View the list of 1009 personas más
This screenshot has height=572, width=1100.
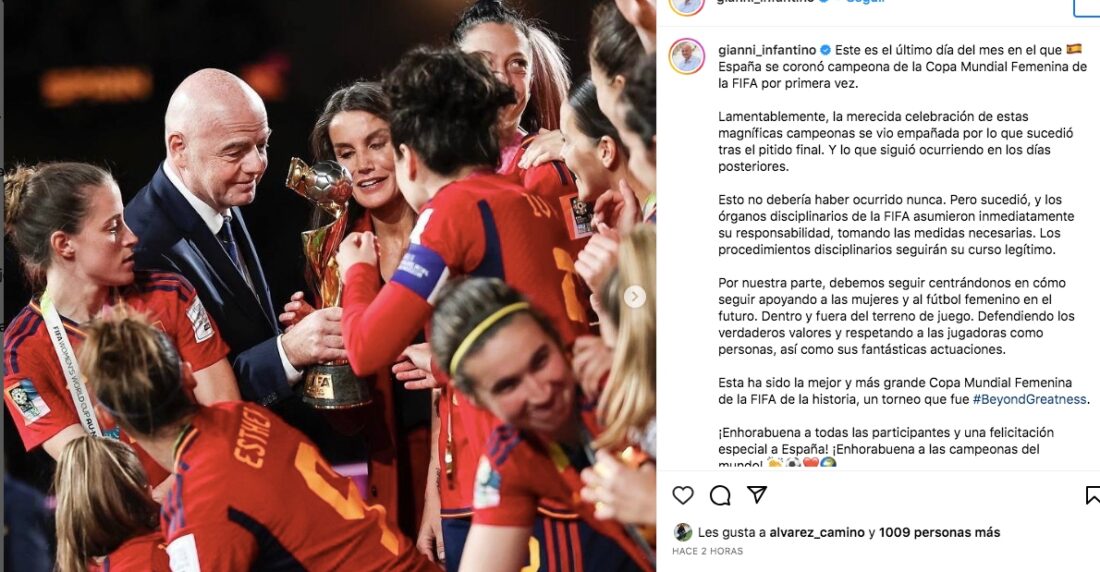pyautogui.click(x=939, y=533)
